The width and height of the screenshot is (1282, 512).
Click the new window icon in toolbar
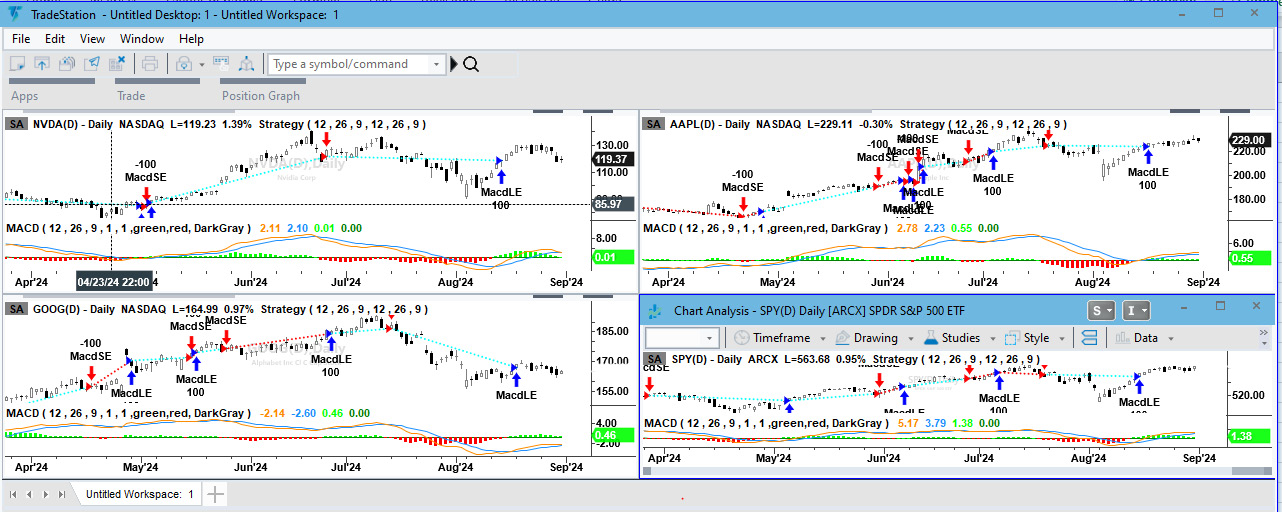click(17, 64)
